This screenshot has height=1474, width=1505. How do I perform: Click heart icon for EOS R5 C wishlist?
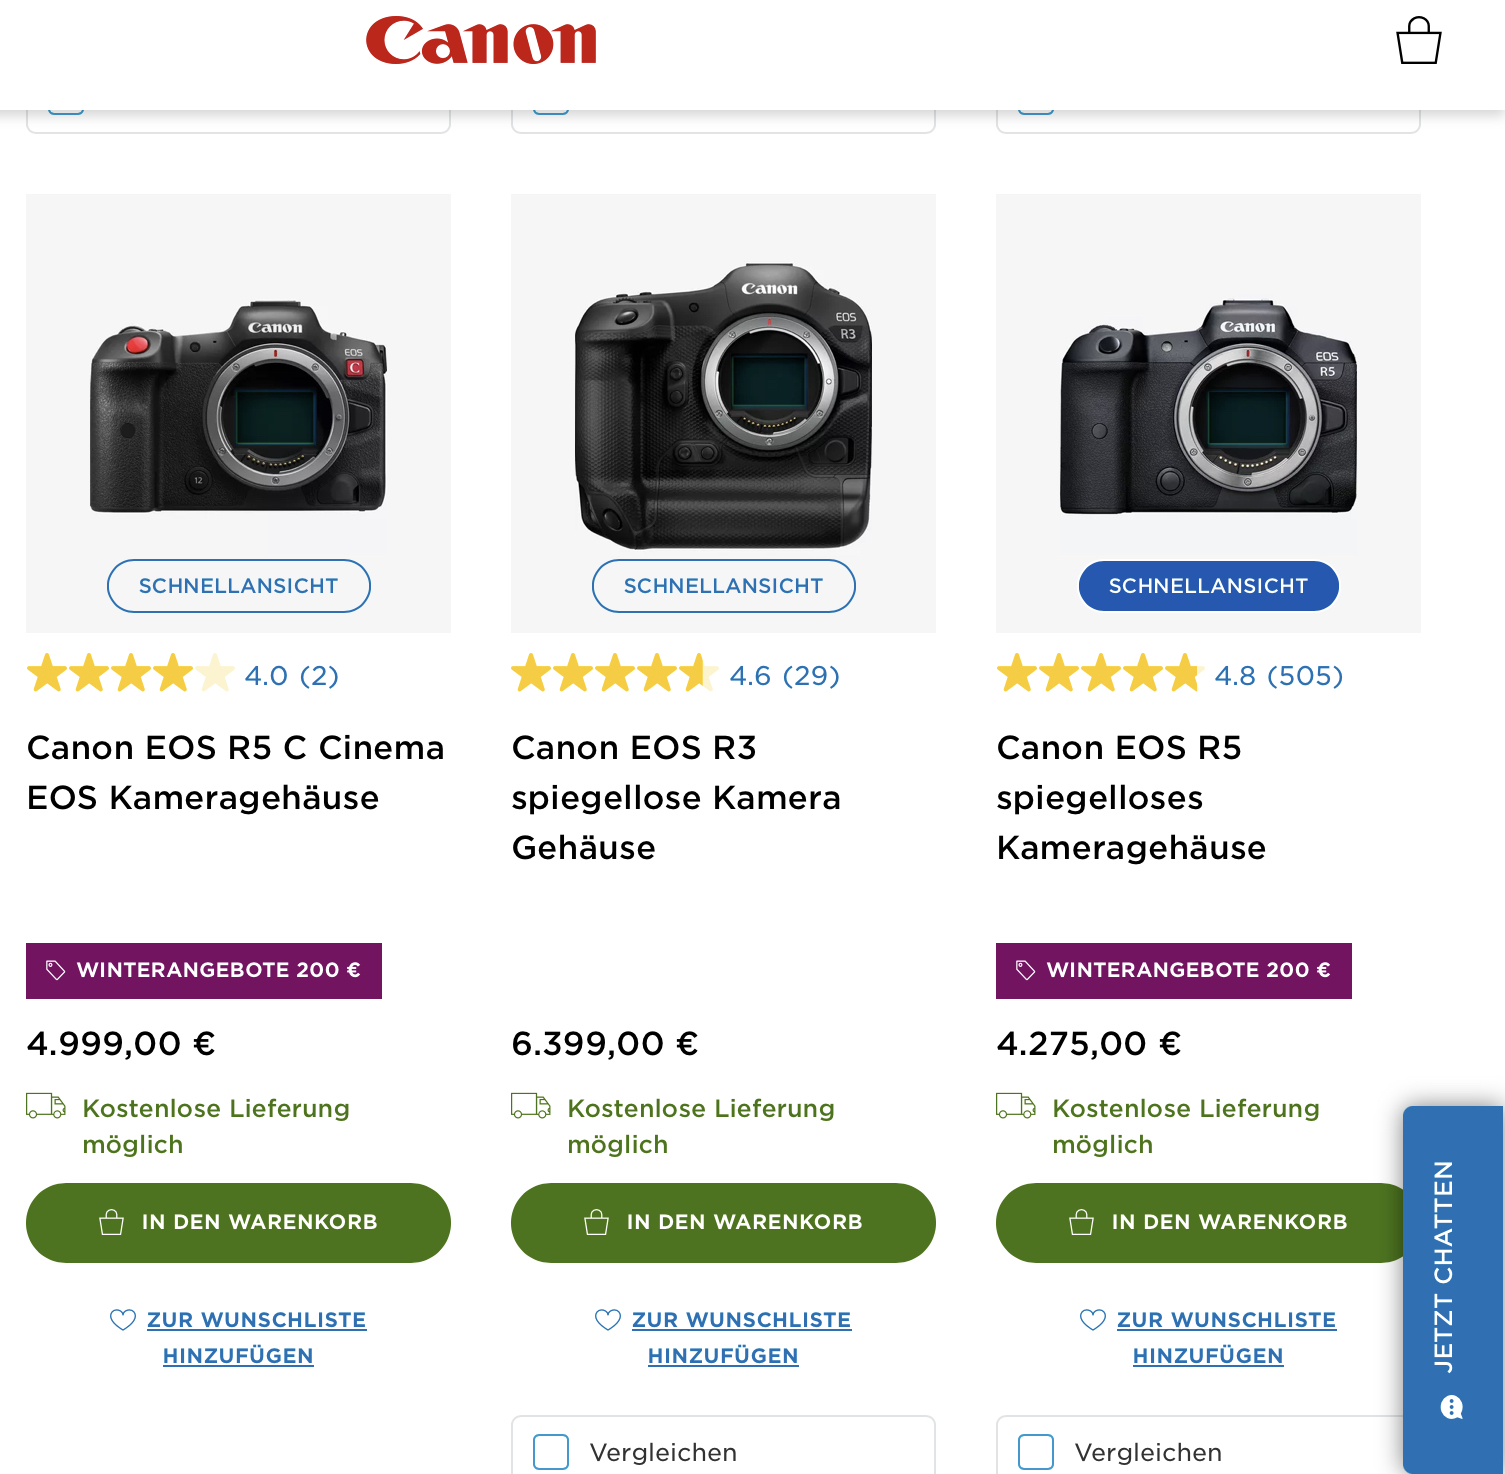[123, 1320]
